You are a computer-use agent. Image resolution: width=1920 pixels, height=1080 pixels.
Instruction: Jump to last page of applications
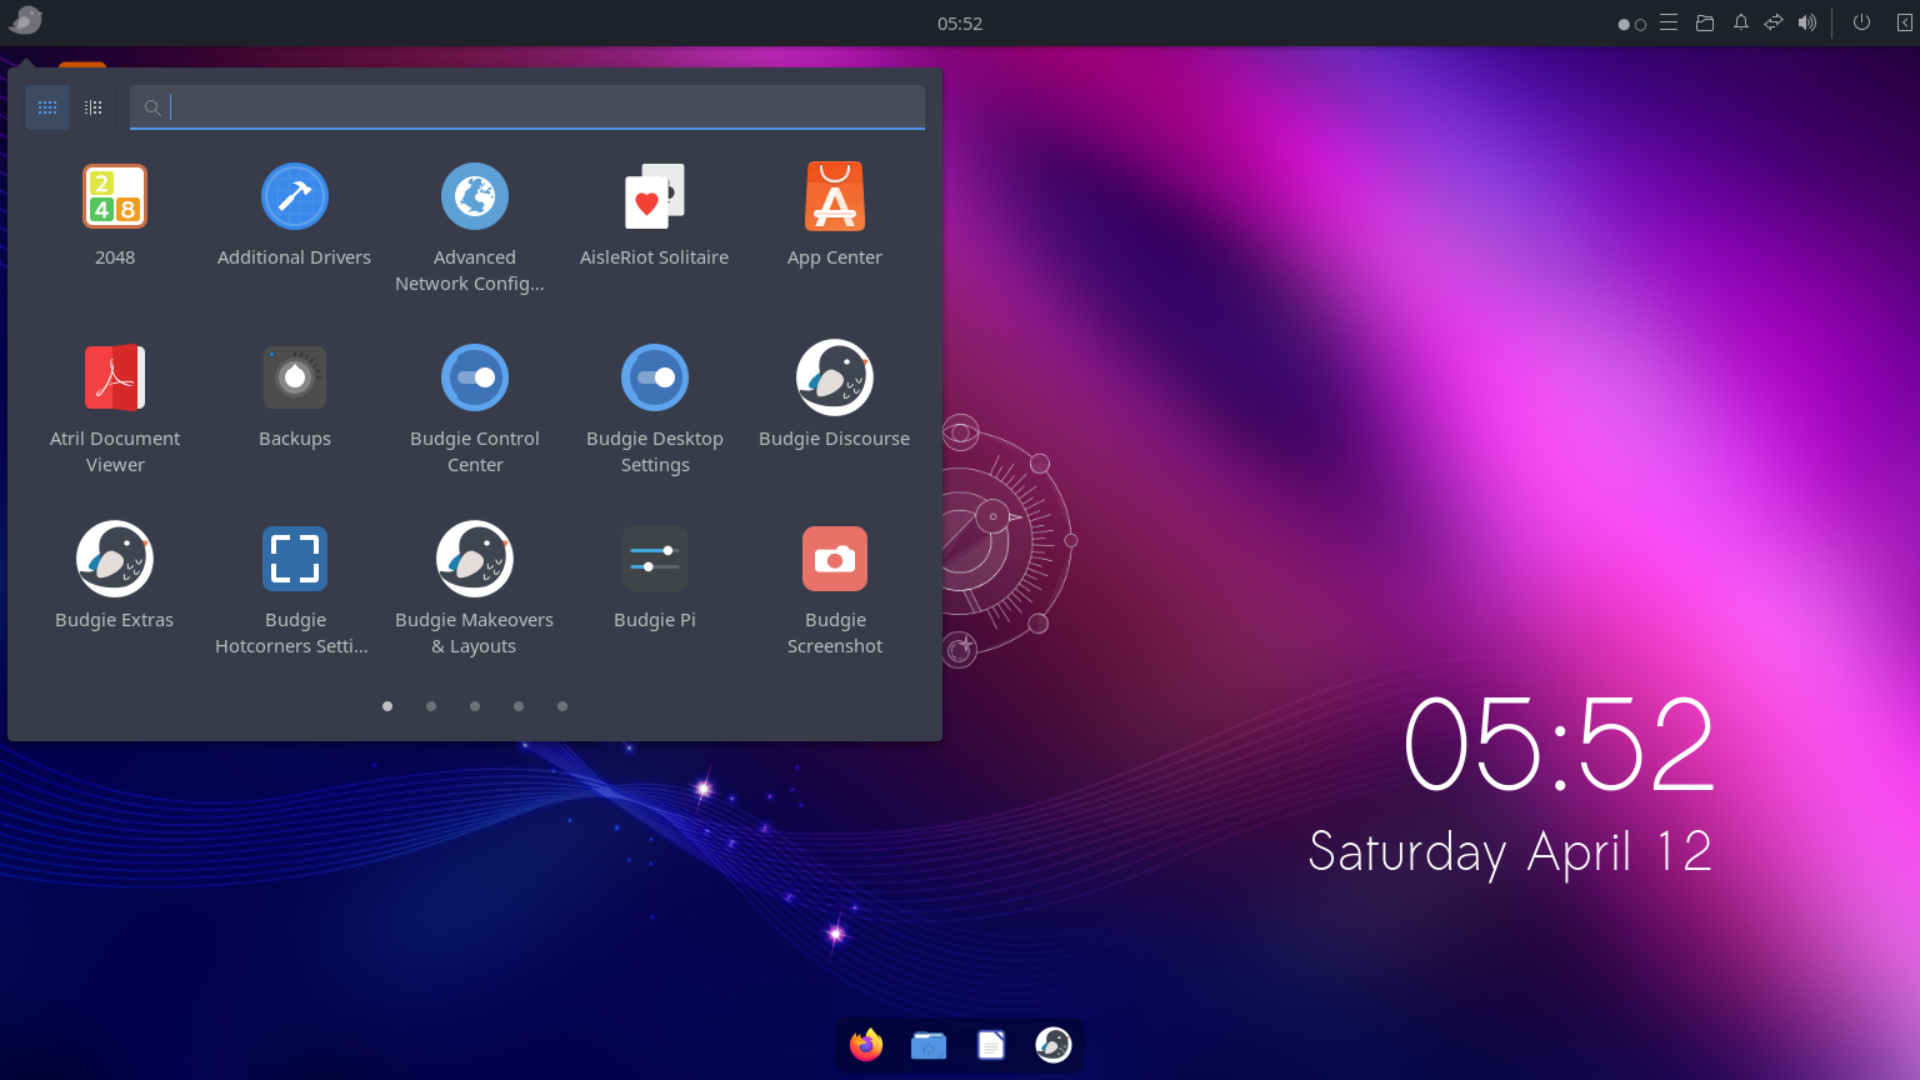click(x=562, y=706)
